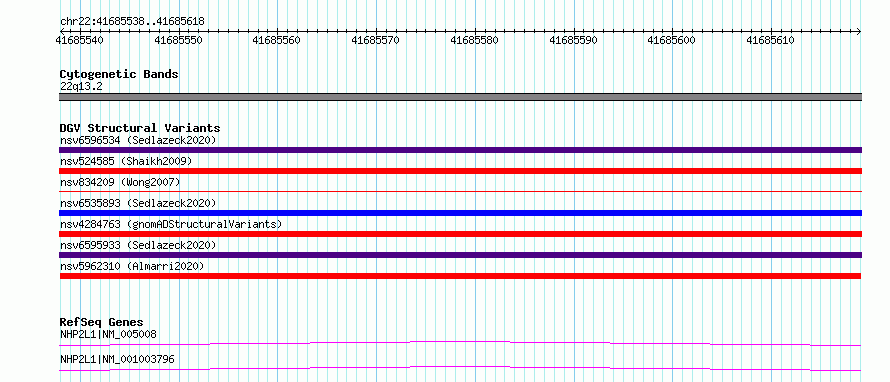890x382 pixels.
Task: Click the NHP2L1|NM_001003796 gene label
Action: point(117,359)
